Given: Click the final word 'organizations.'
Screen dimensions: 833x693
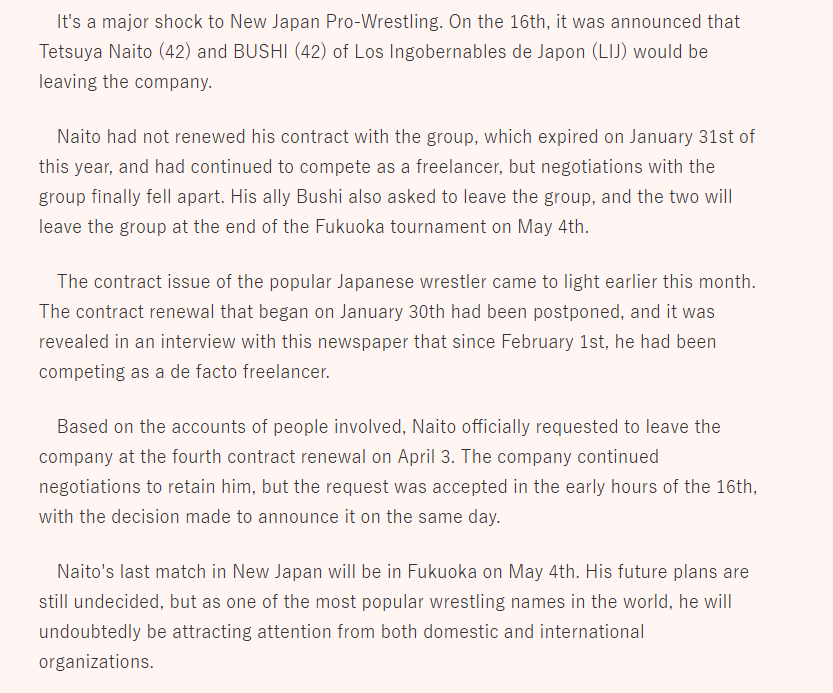Looking at the screenshot, I should pos(96,662).
